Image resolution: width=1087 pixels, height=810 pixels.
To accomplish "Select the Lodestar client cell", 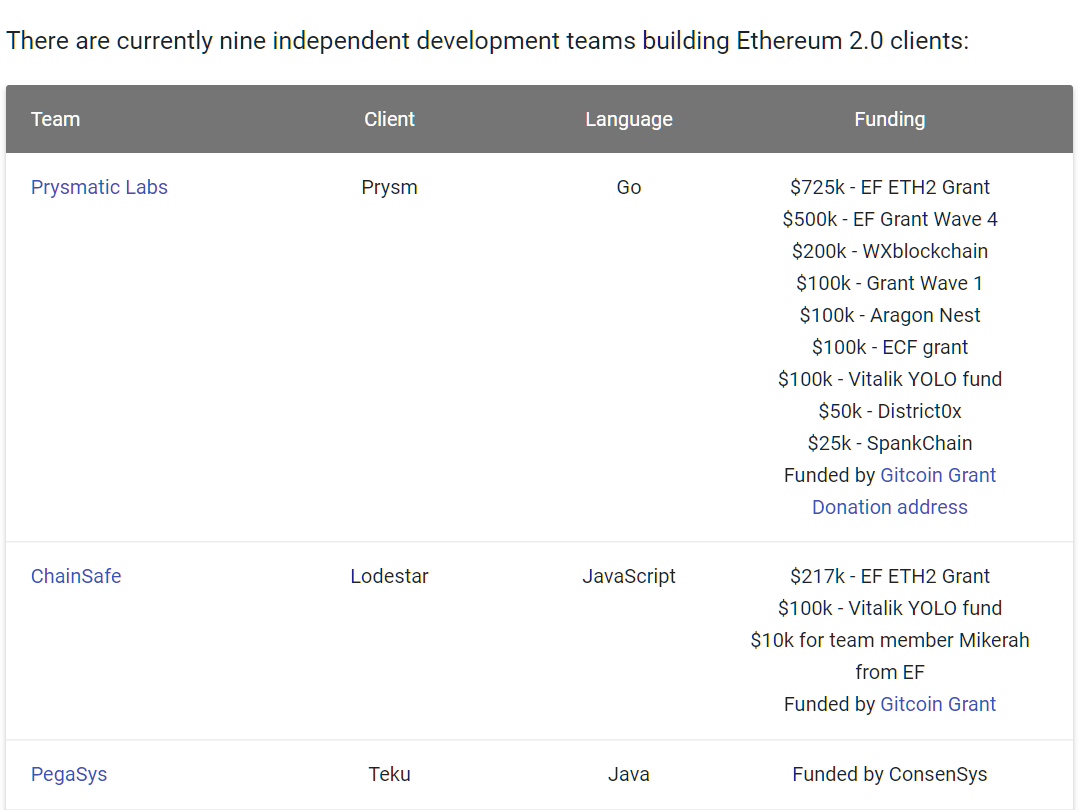I will [389, 576].
